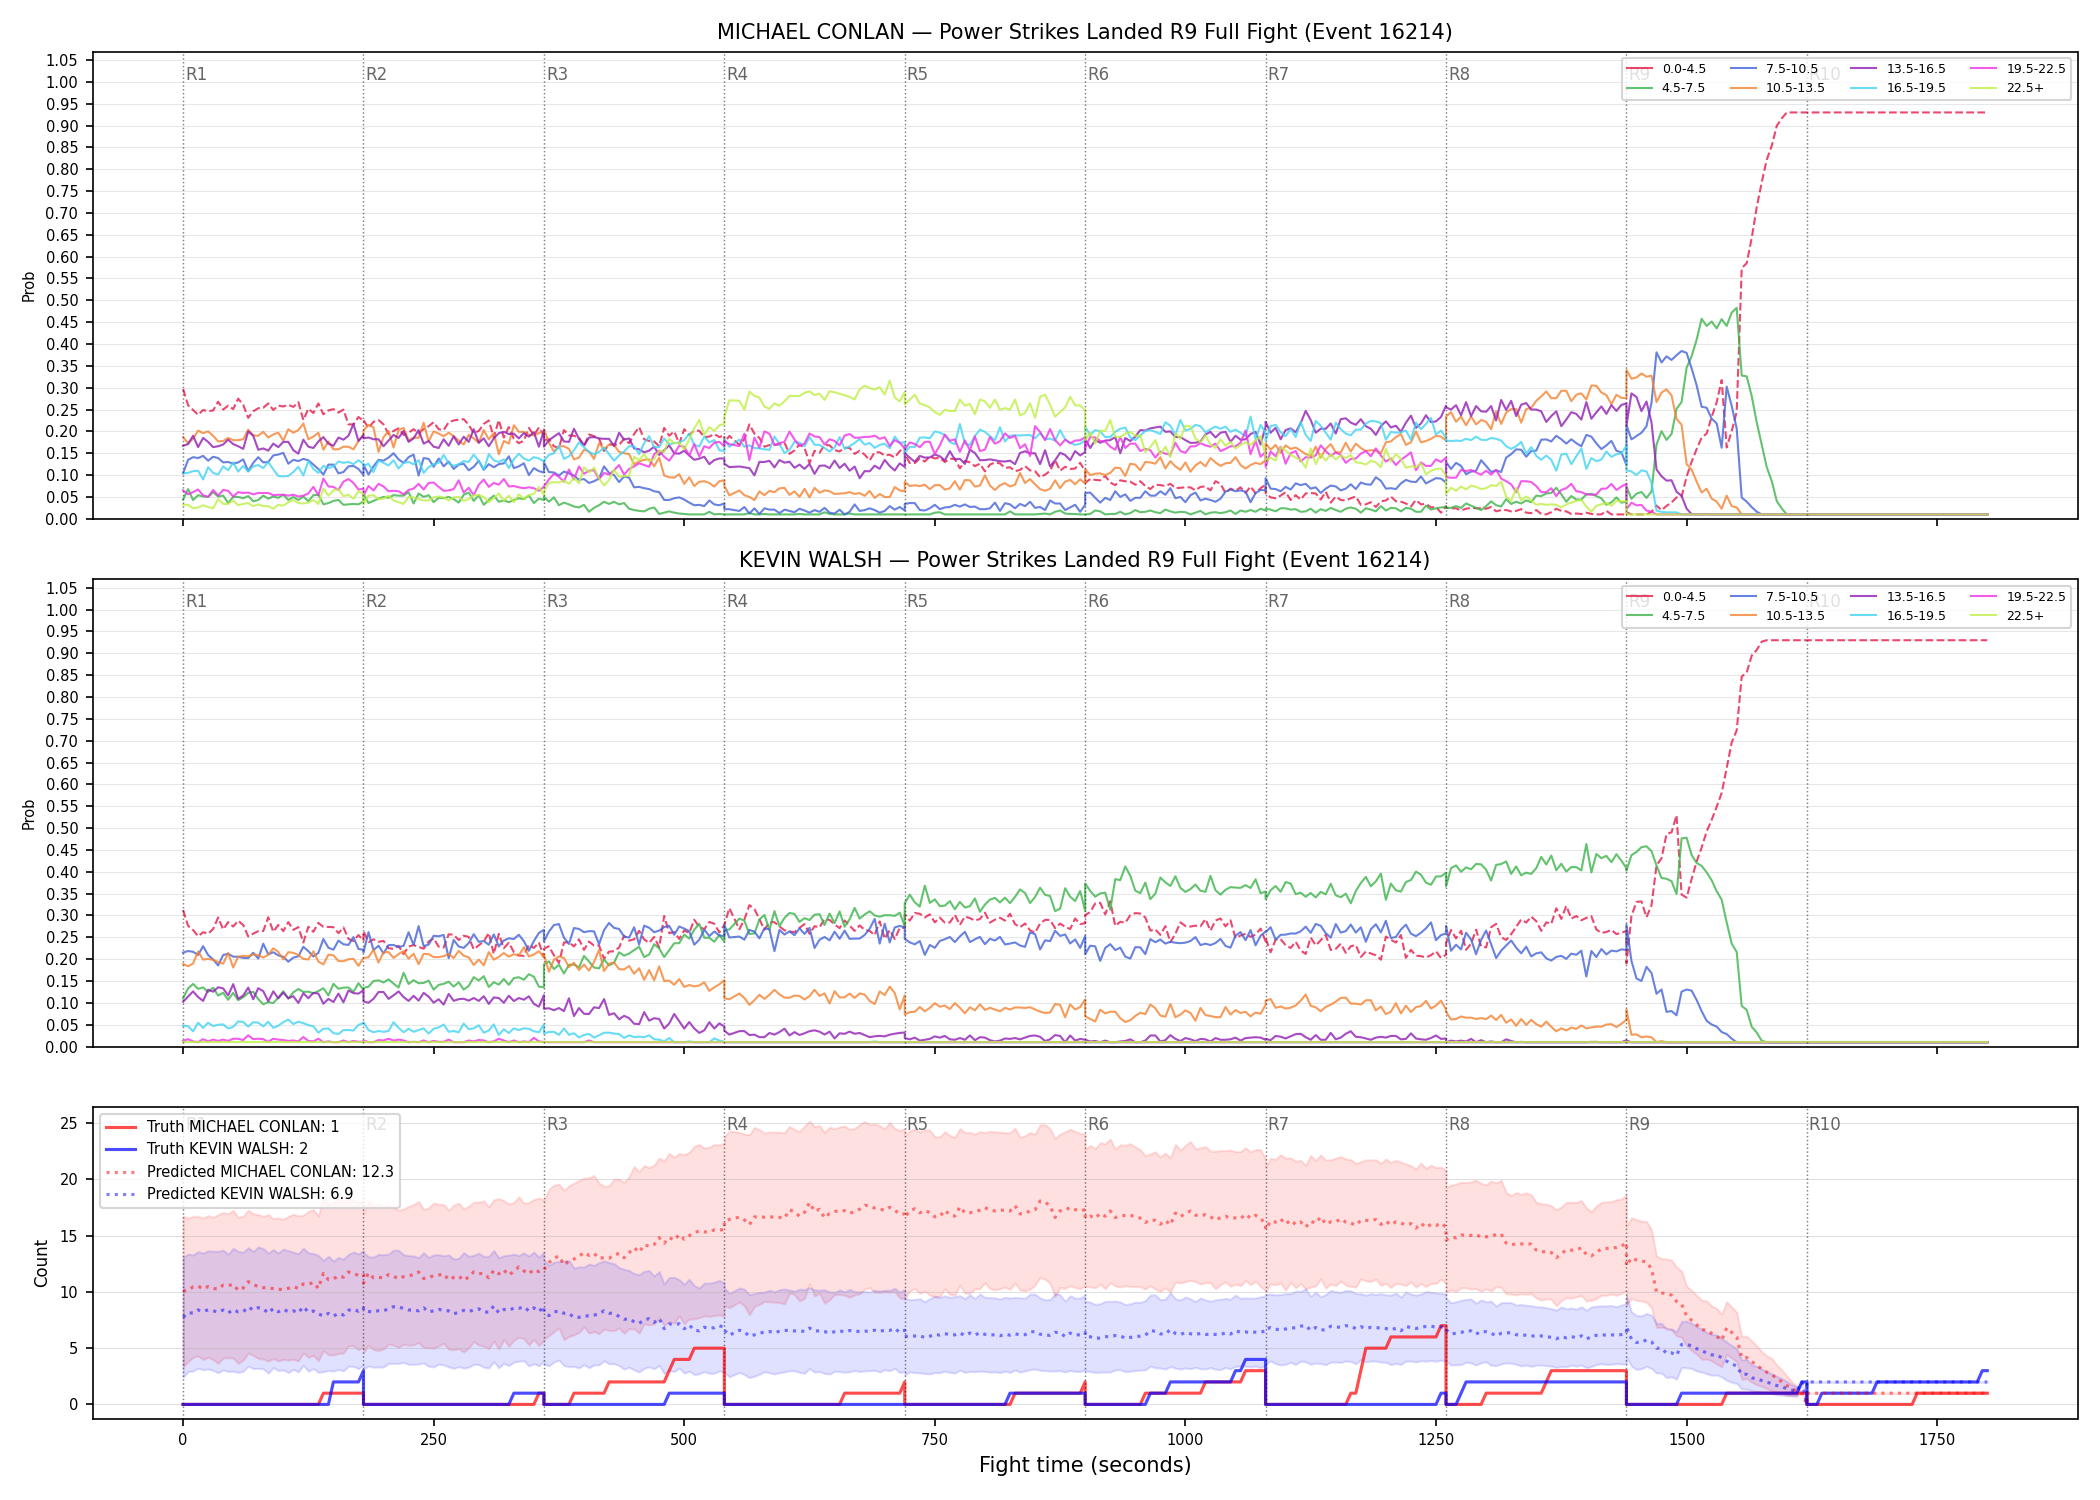The height and width of the screenshot is (1500, 2100).
Task: Click the MICHAEL CONLAN Power Strikes chart title
Action: [x=1084, y=32]
